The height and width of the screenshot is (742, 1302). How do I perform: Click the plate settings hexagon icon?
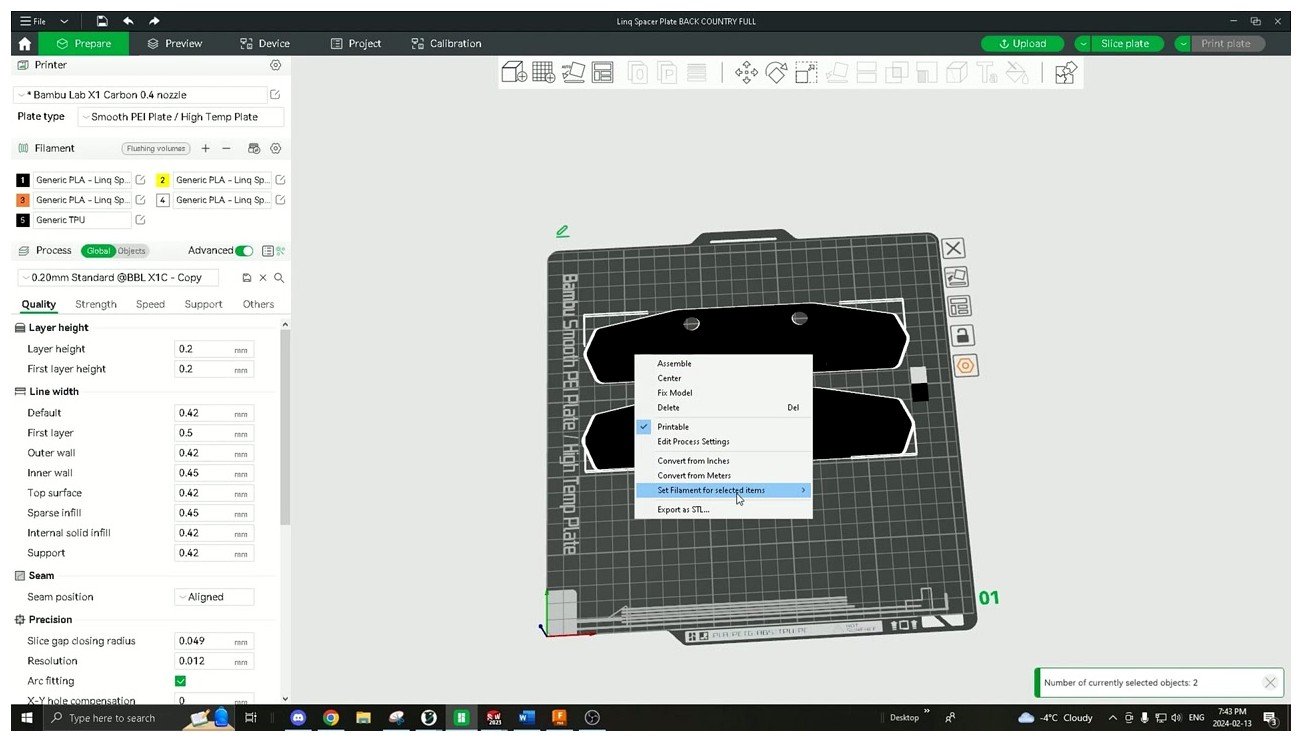[965, 365]
